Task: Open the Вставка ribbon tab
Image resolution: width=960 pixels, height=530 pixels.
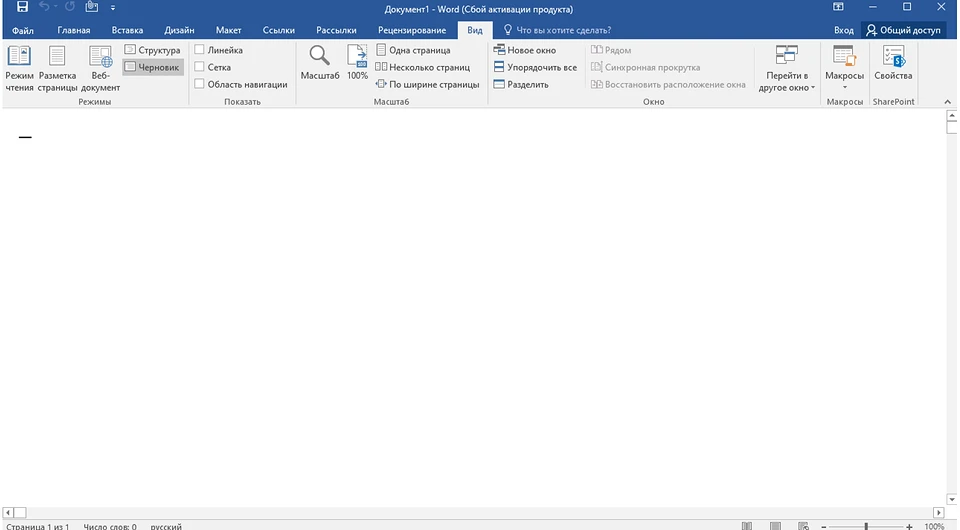Action: pyautogui.click(x=127, y=30)
